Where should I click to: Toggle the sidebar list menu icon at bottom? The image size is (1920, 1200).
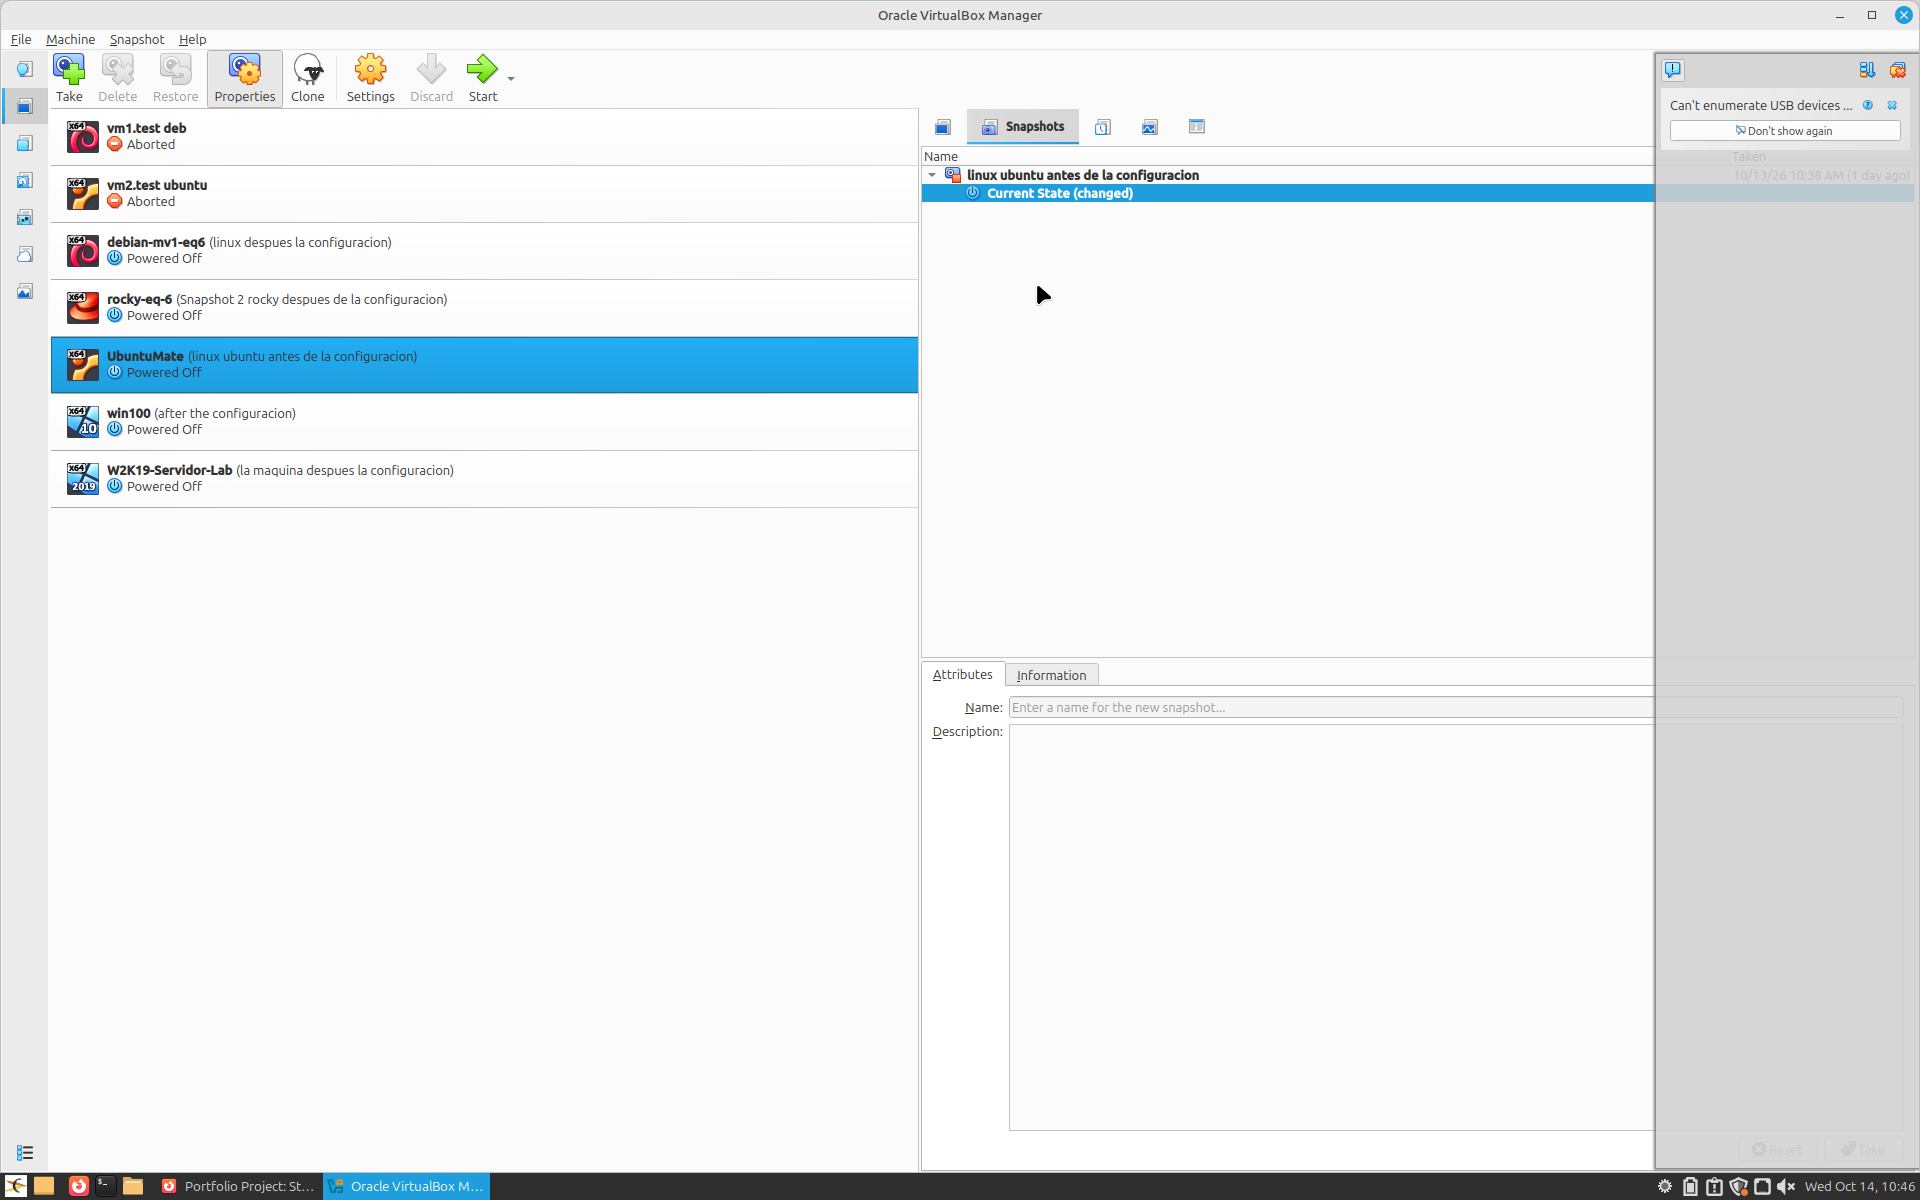tap(25, 1153)
